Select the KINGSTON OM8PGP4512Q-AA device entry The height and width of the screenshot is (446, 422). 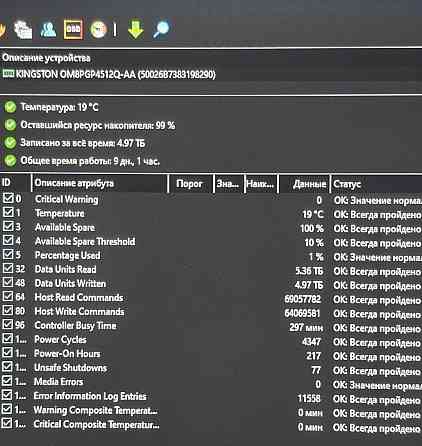109,74
